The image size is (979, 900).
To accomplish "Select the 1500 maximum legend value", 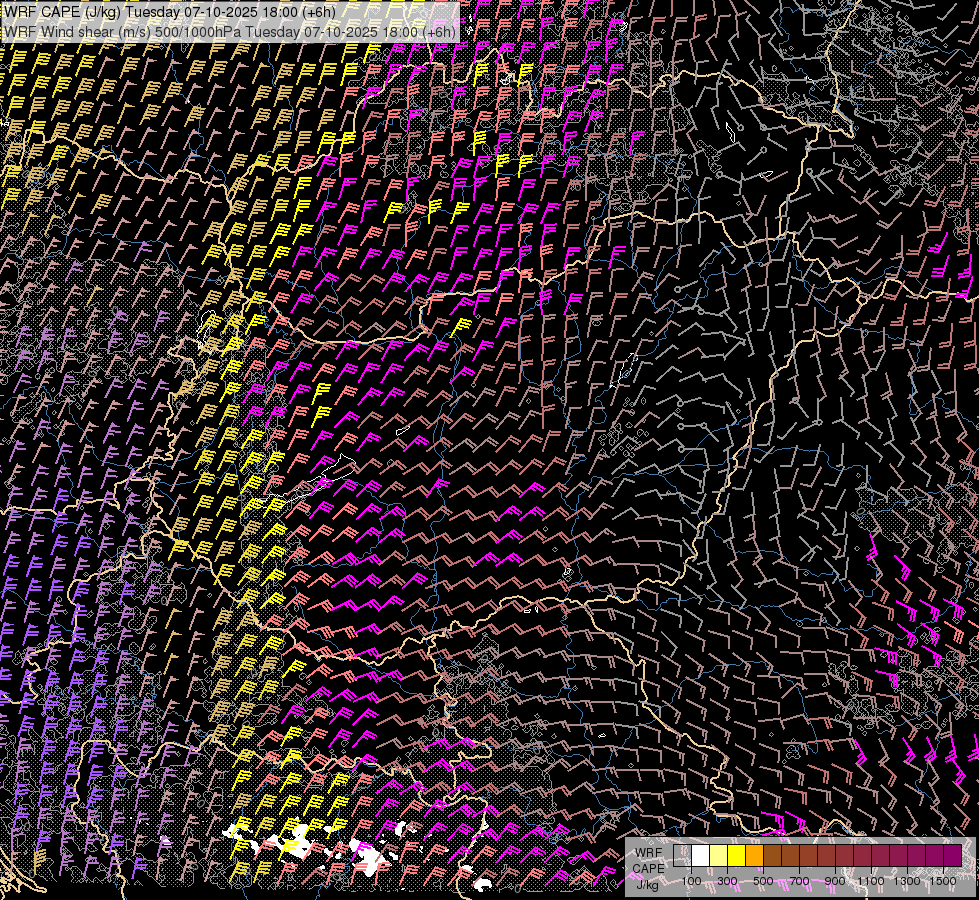I will (x=942, y=881).
